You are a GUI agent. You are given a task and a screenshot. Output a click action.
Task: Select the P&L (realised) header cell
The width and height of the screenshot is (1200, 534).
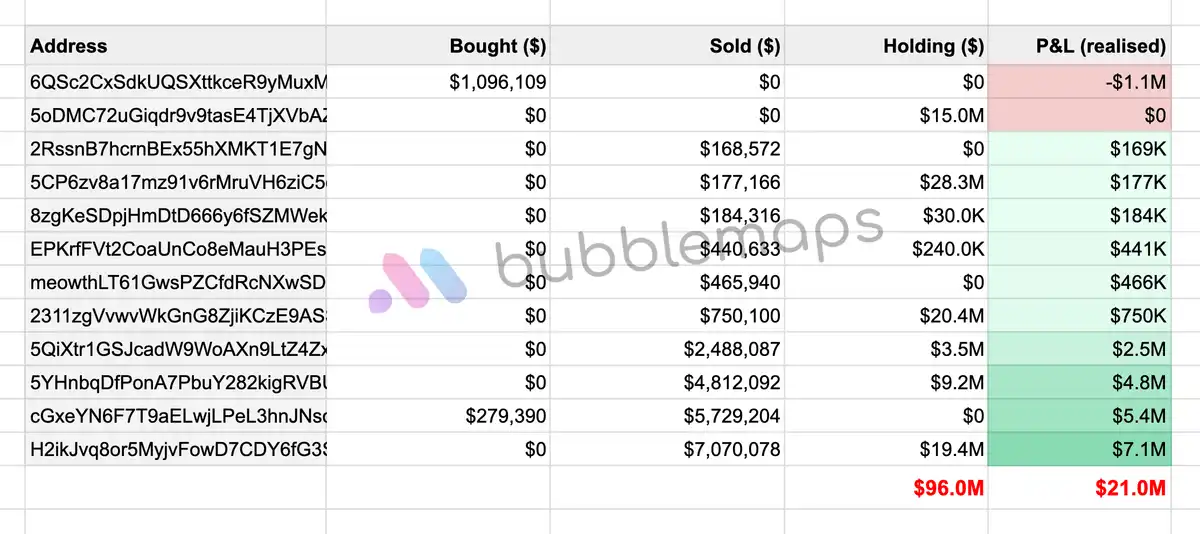click(x=1080, y=46)
